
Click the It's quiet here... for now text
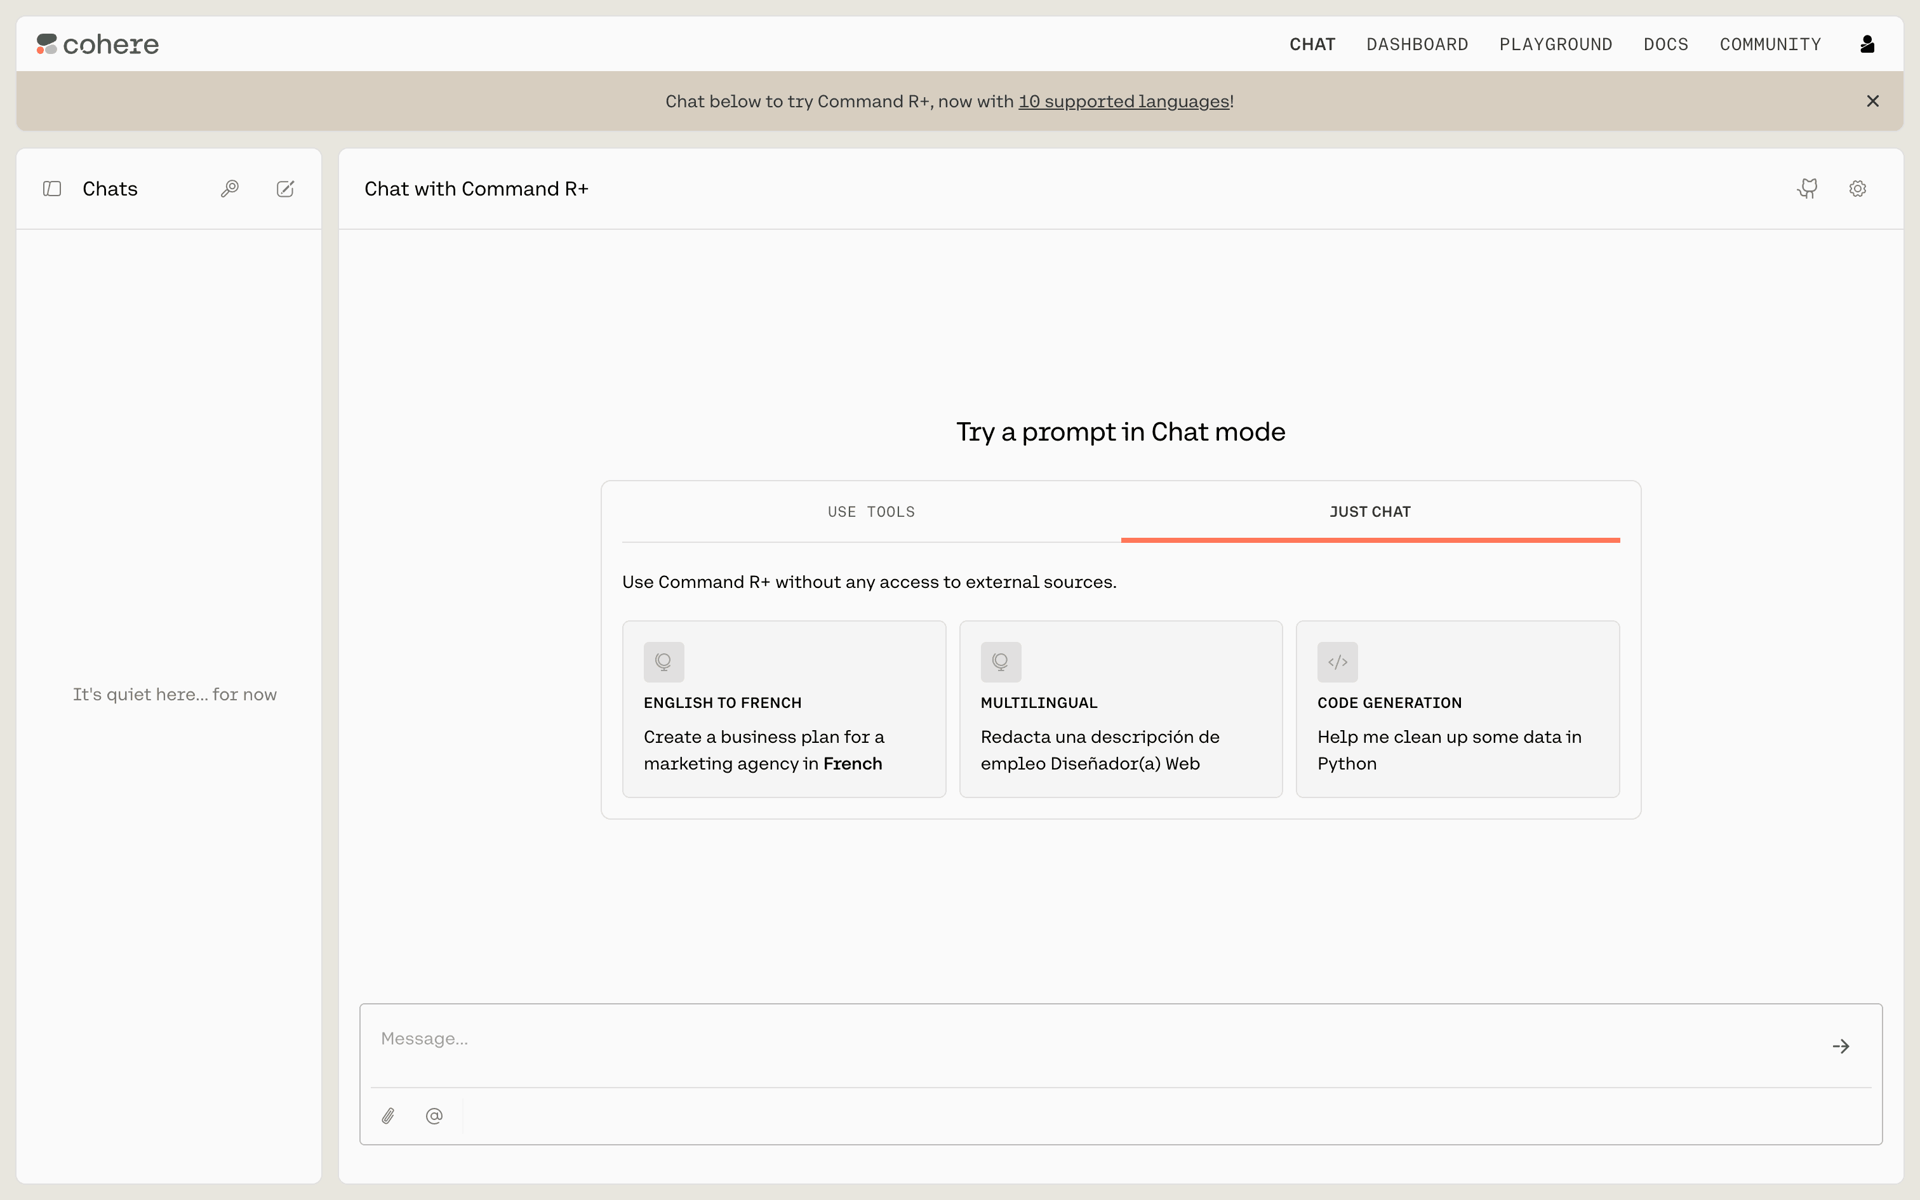175,694
